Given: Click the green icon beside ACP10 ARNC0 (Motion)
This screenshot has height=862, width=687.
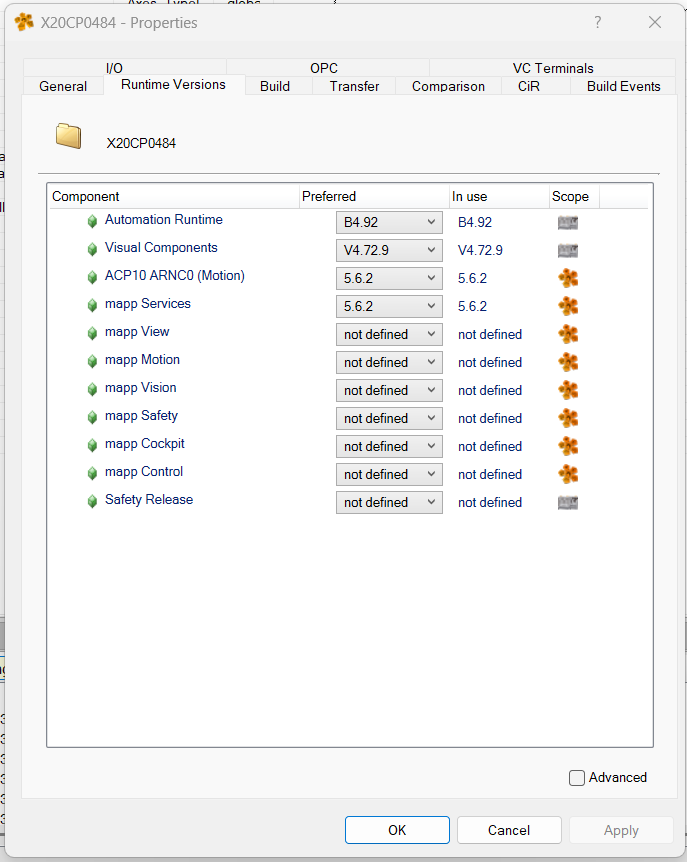Looking at the screenshot, I should 92,278.
